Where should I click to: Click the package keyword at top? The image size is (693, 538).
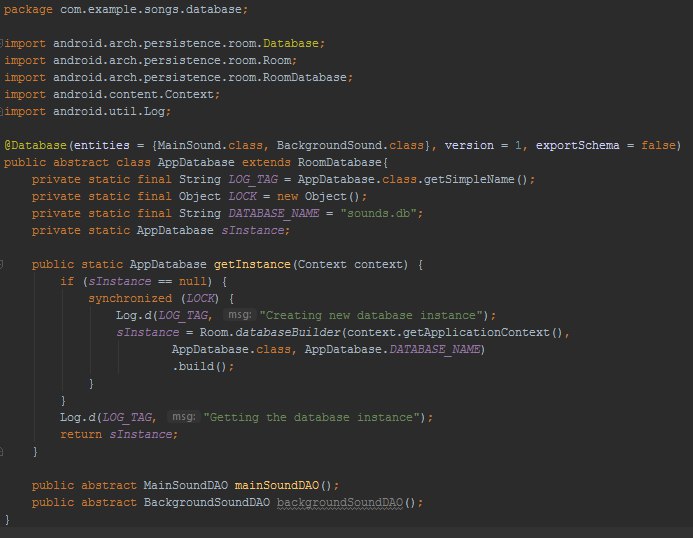[28, 10]
